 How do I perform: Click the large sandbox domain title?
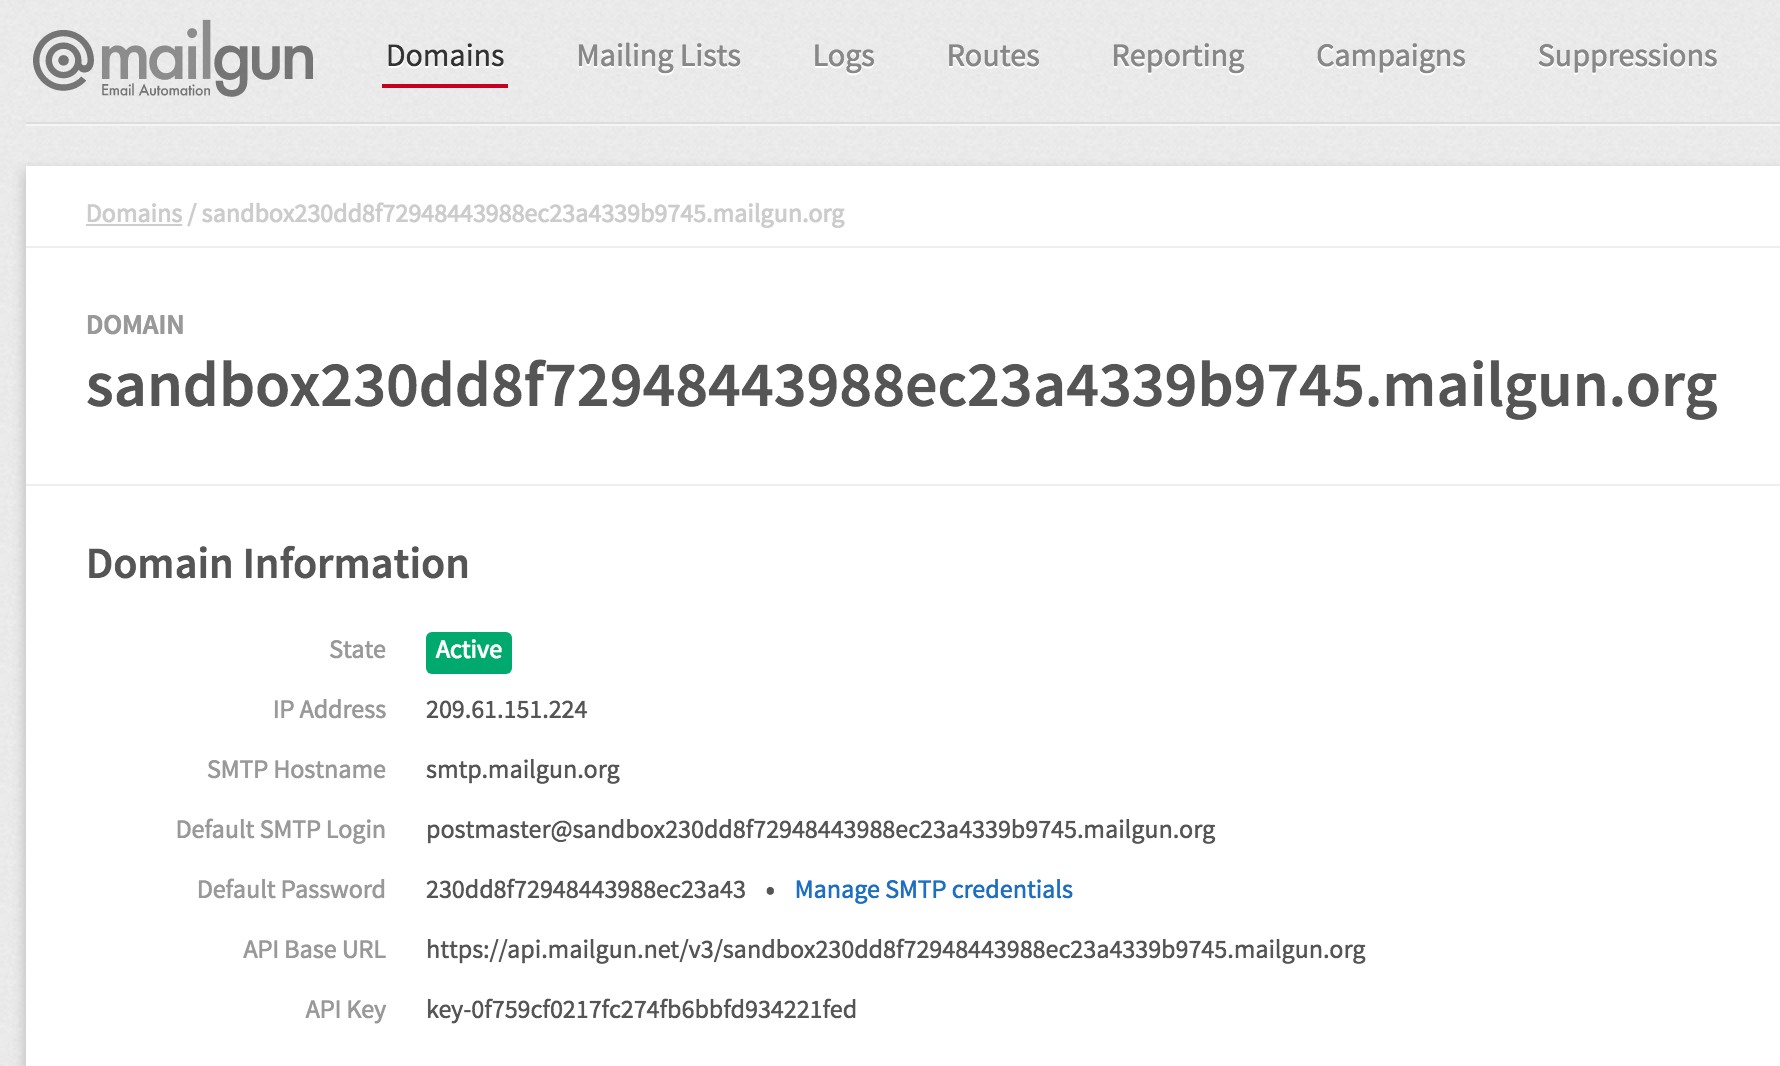point(901,386)
